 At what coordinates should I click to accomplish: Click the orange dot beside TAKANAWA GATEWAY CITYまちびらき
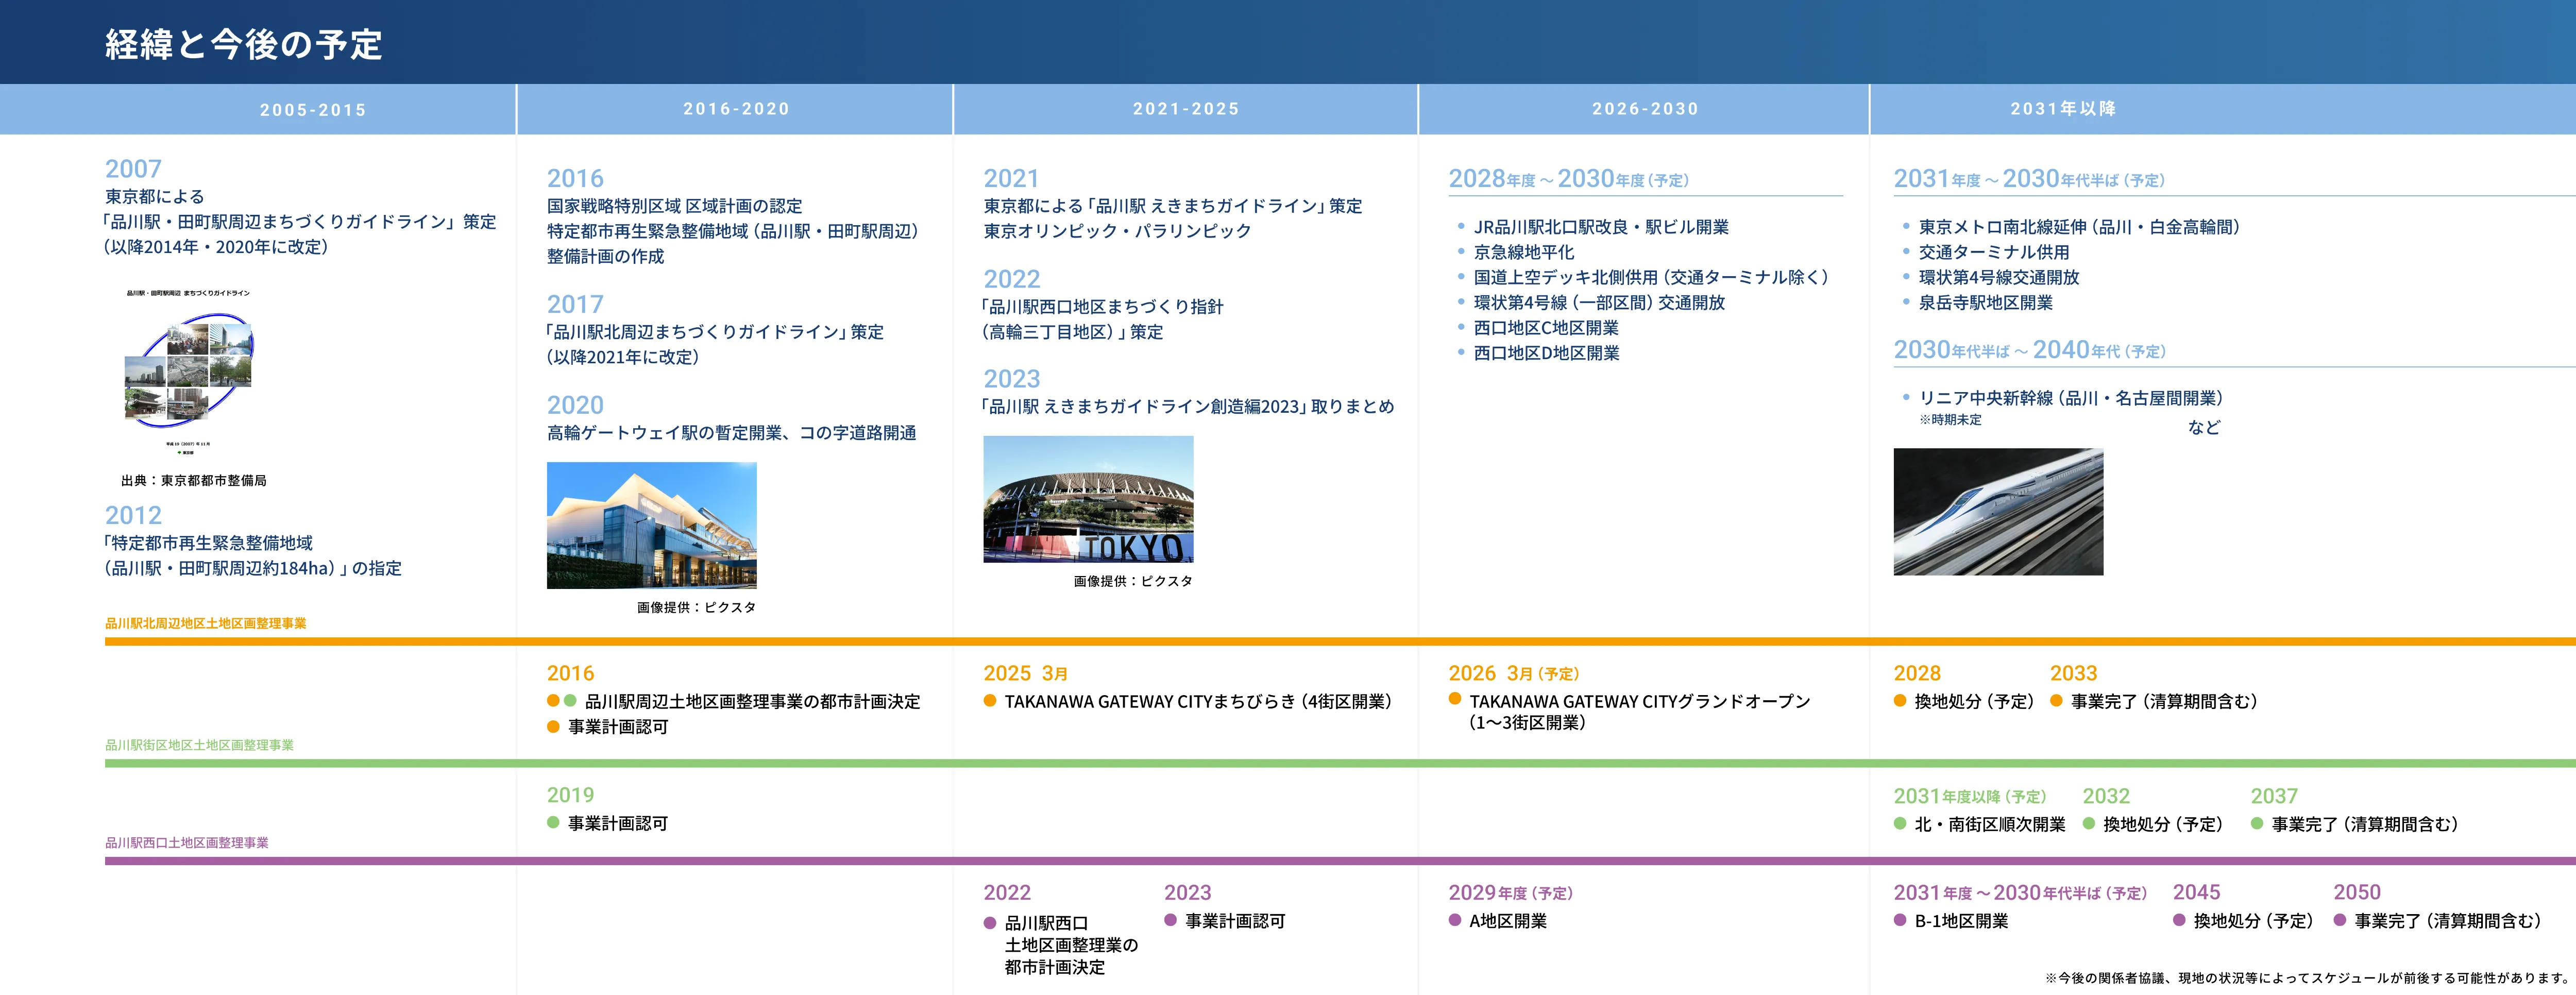tap(990, 701)
